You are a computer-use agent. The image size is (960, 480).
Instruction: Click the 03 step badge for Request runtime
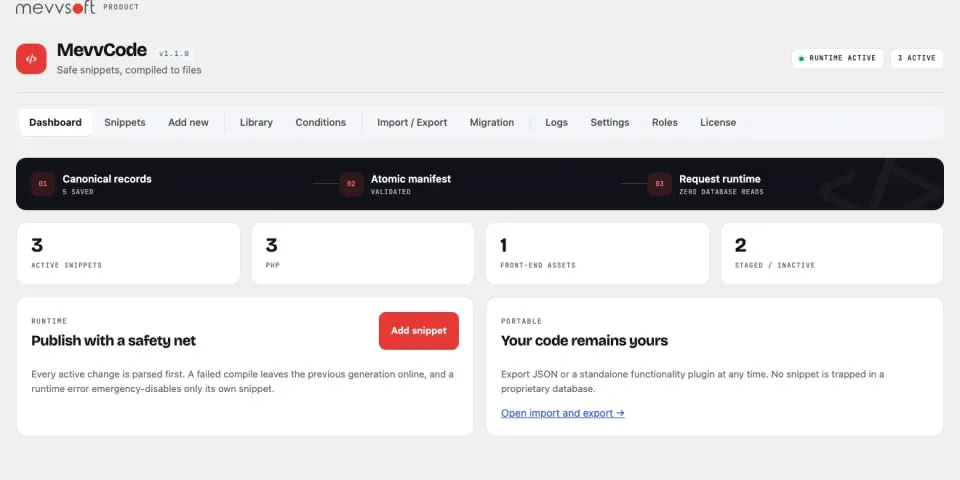pyautogui.click(x=659, y=184)
